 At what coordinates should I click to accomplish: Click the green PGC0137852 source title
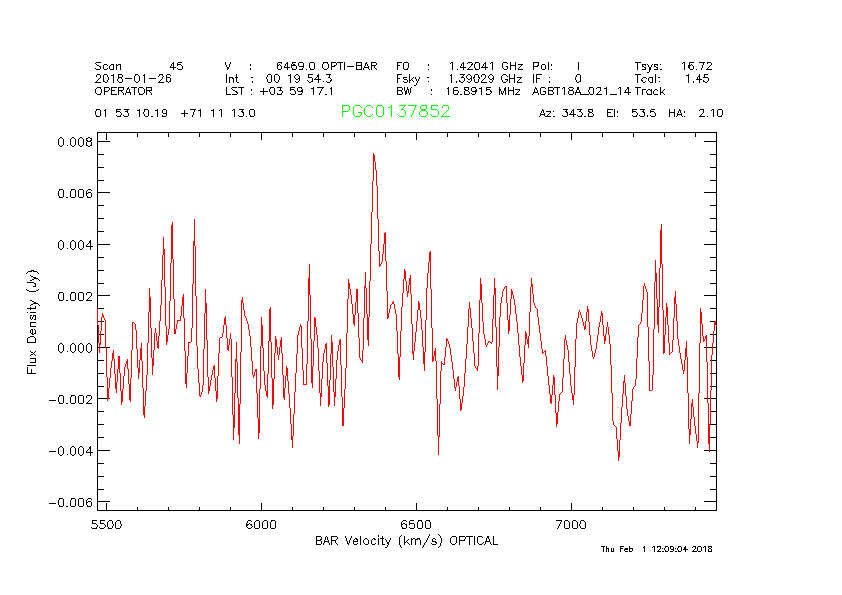coord(395,112)
